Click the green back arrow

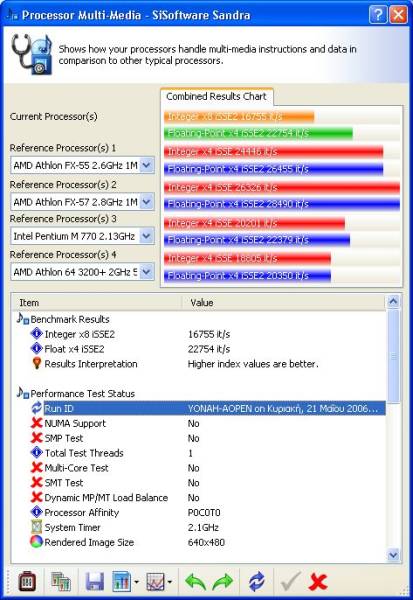(x=195, y=582)
